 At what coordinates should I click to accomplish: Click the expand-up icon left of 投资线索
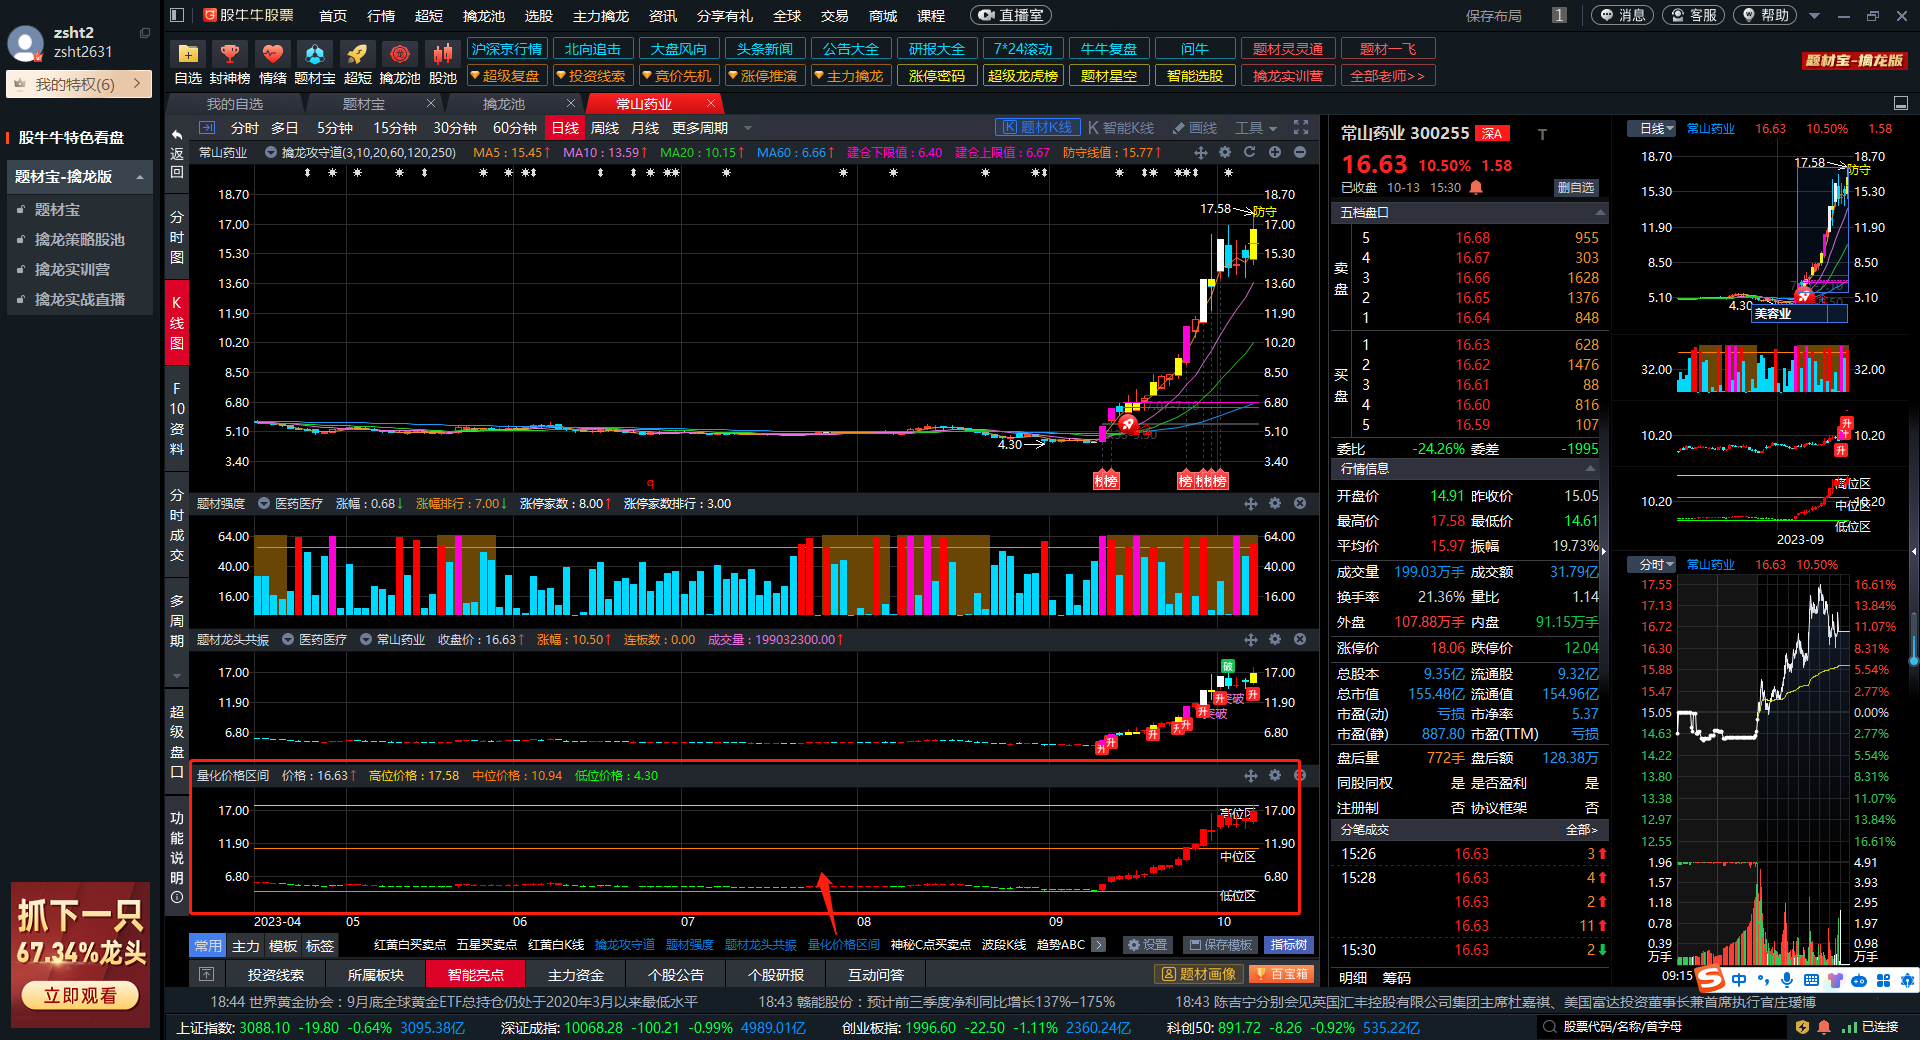pyautogui.click(x=206, y=974)
